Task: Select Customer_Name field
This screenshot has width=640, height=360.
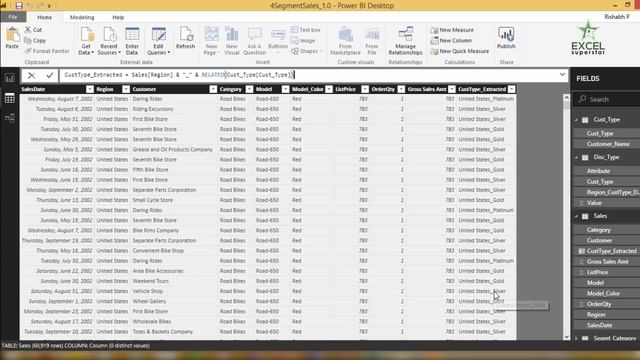Action: tap(608, 144)
